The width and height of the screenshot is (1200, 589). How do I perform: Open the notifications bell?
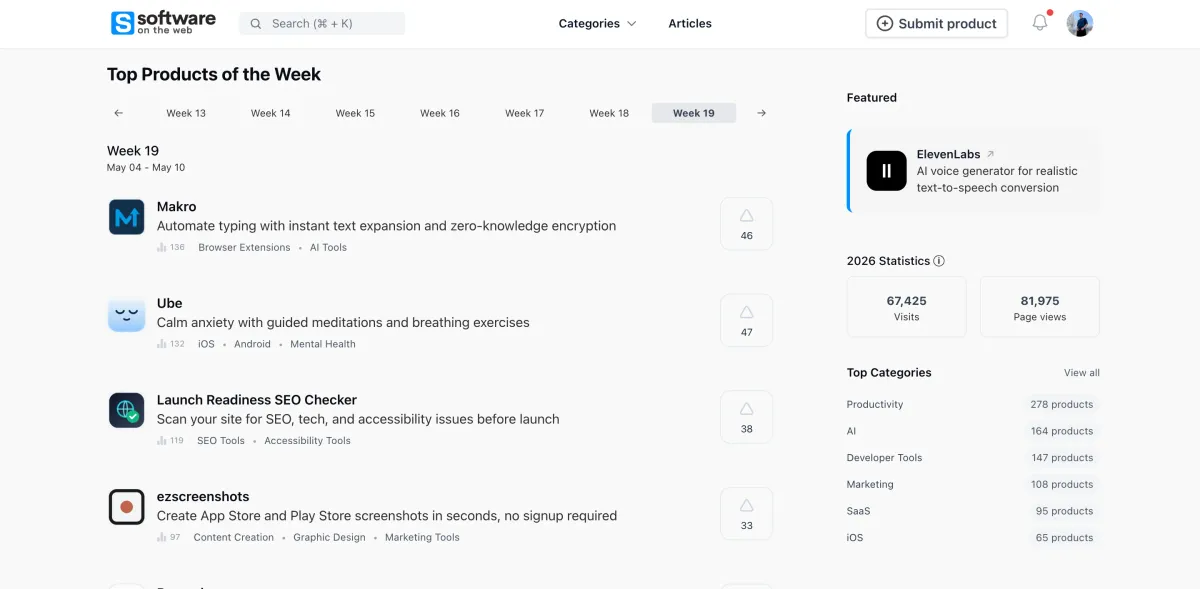(1040, 23)
